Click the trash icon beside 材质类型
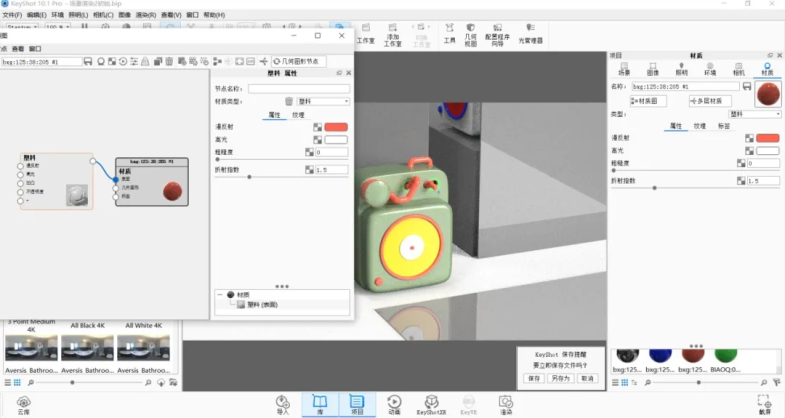Image resolution: width=785 pixels, height=418 pixels. [x=289, y=101]
